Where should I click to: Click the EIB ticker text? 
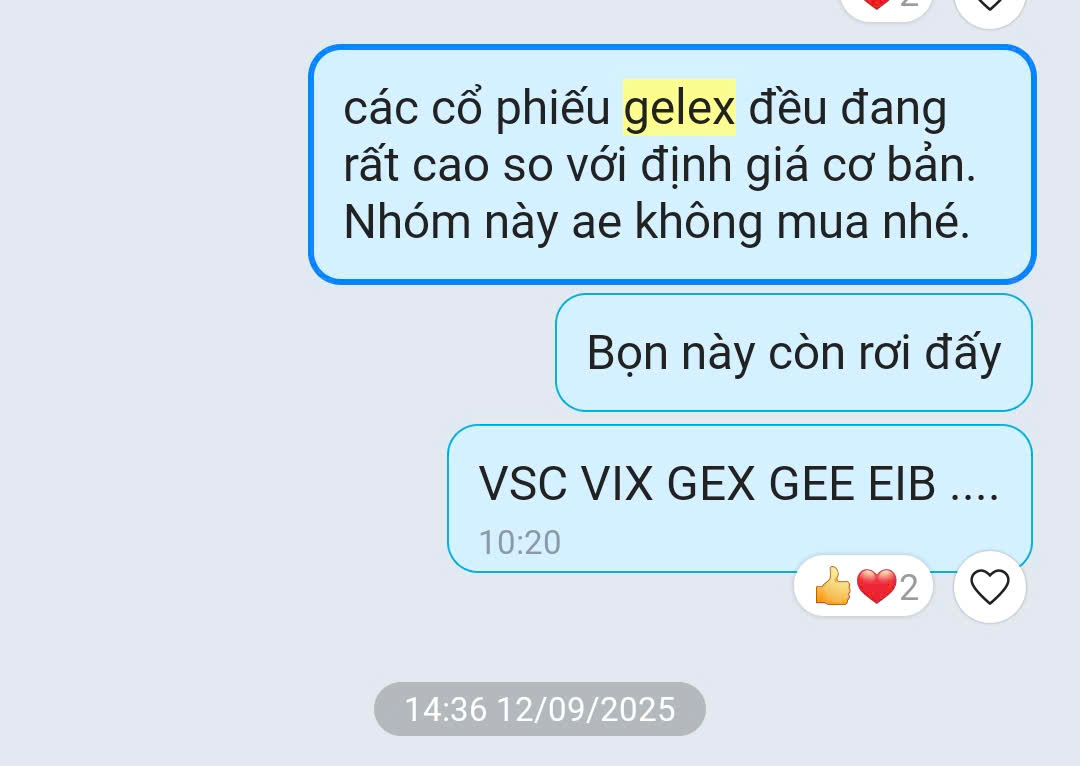point(902,484)
